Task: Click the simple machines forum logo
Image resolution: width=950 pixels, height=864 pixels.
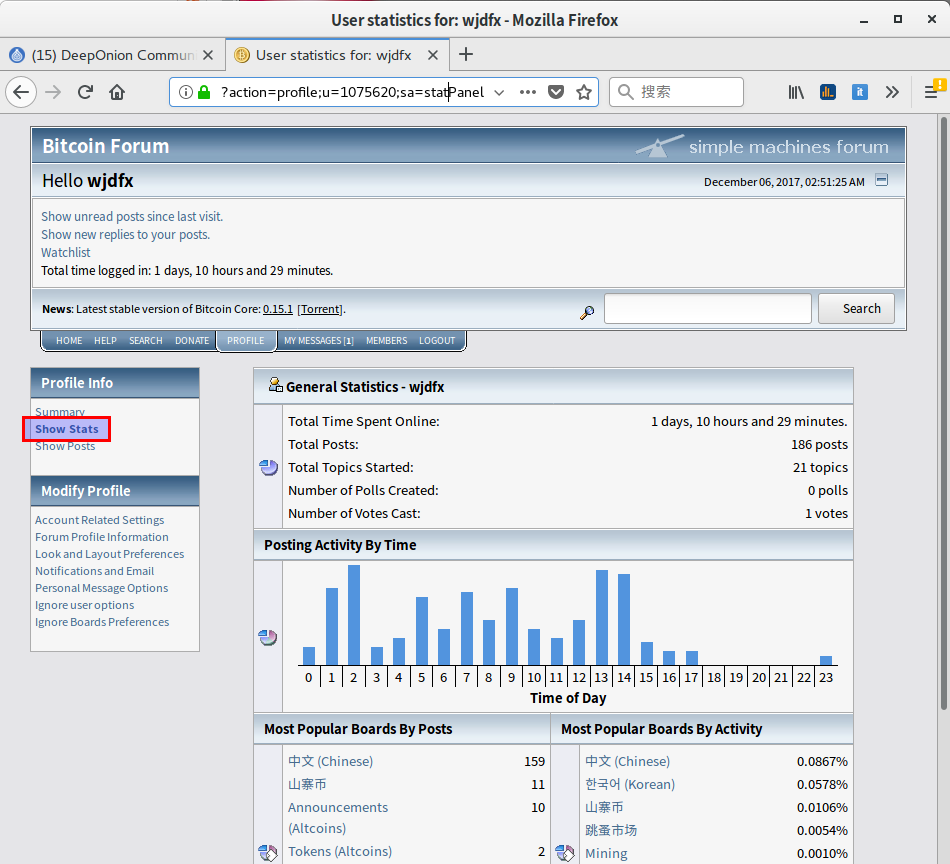Action: coord(762,146)
